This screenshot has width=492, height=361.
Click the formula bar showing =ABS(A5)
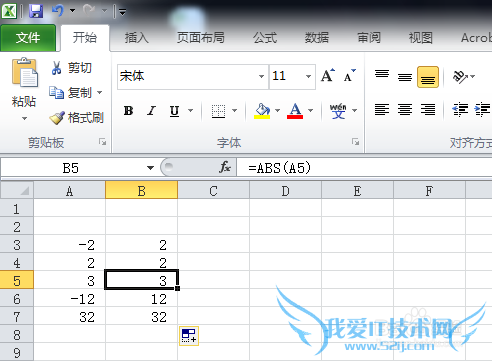364,168
